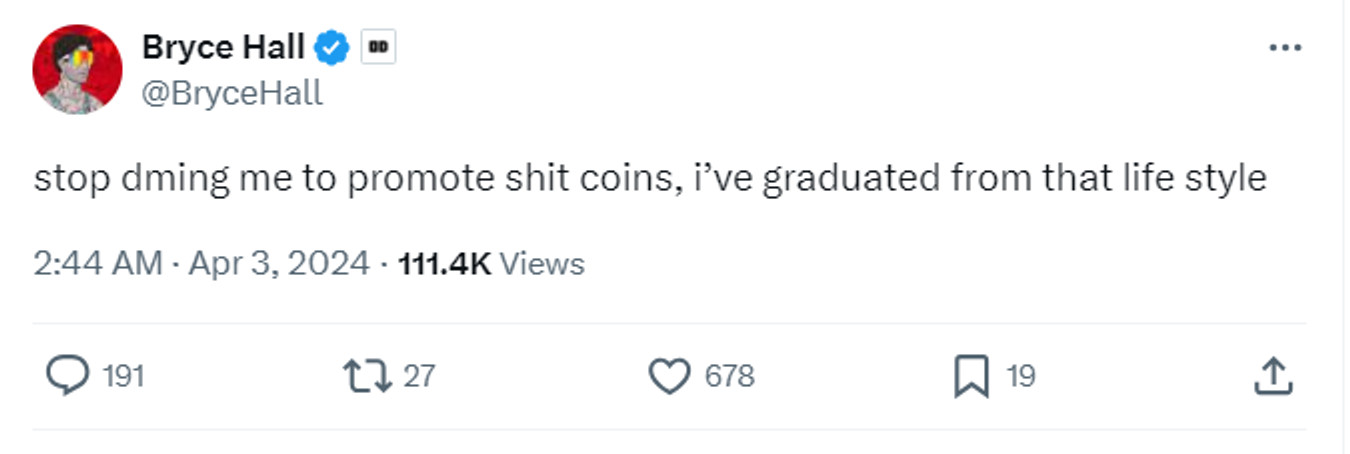Open the three-dot more options menu
Image resolution: width=1350 pixels, height=454 pixels.
pyautogui.click(x=1284, y=48)
